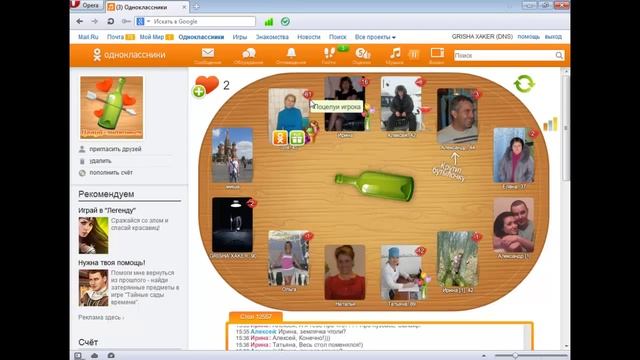Go forward with browser forward arrow

point(95,21)
